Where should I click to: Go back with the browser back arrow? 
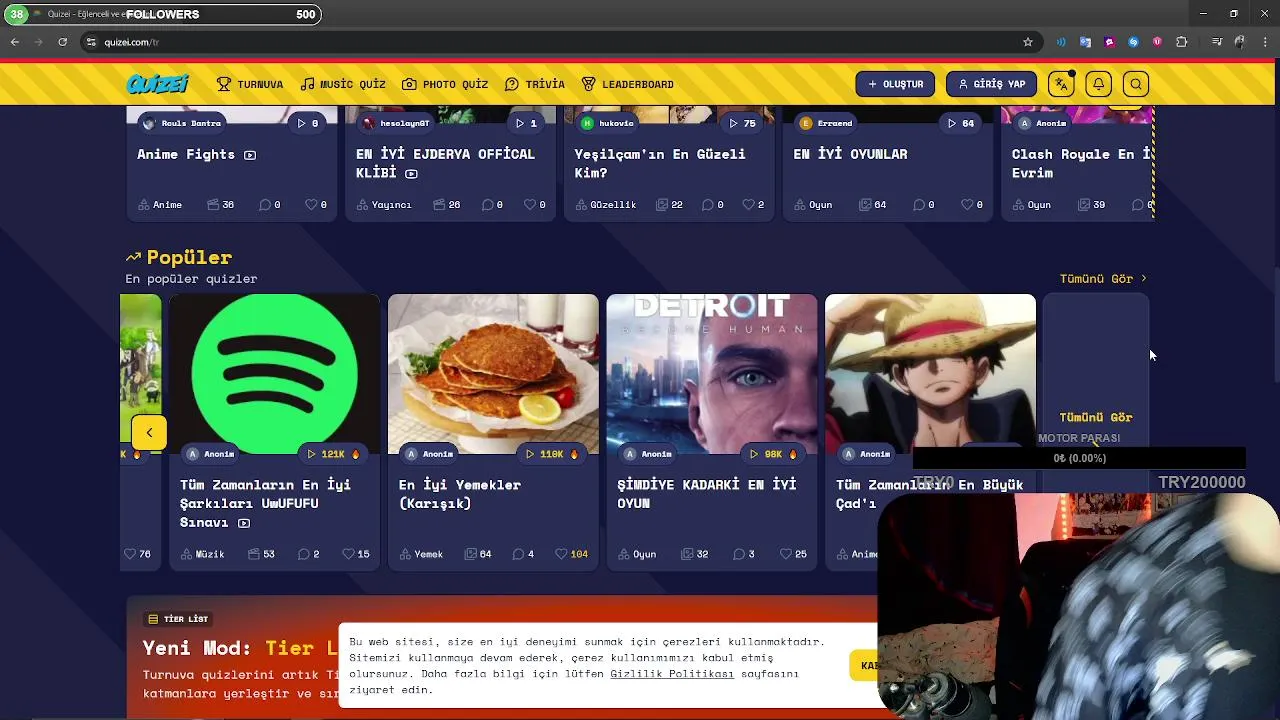point(15,42)
